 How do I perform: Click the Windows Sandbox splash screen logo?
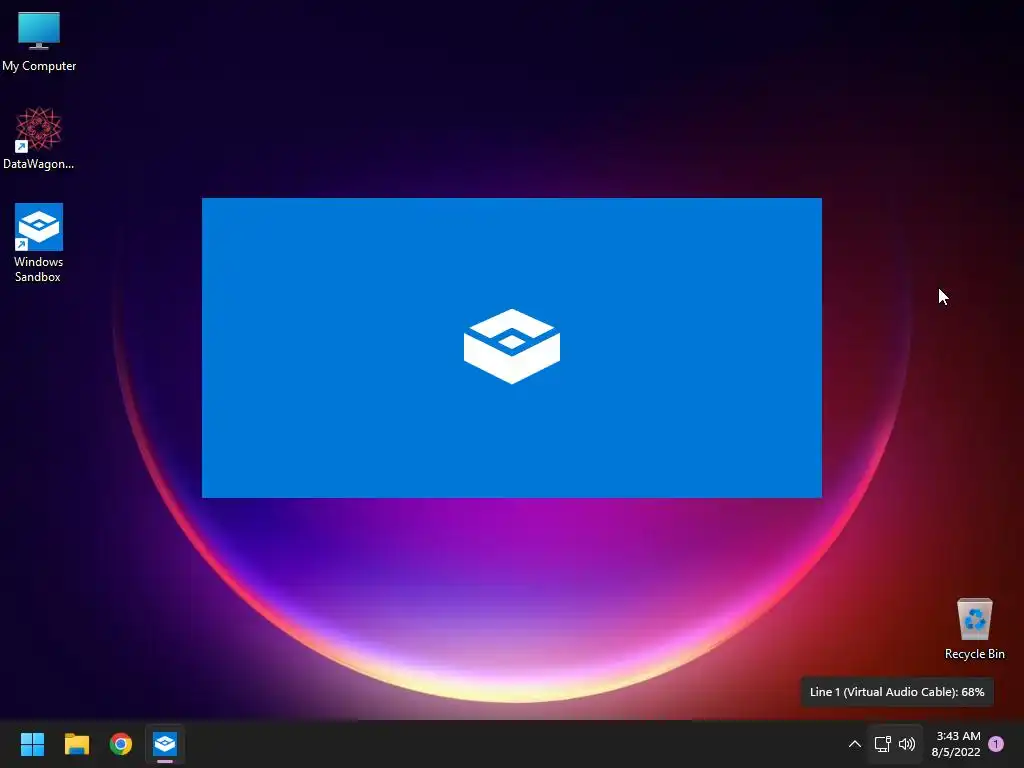point(512,346)
